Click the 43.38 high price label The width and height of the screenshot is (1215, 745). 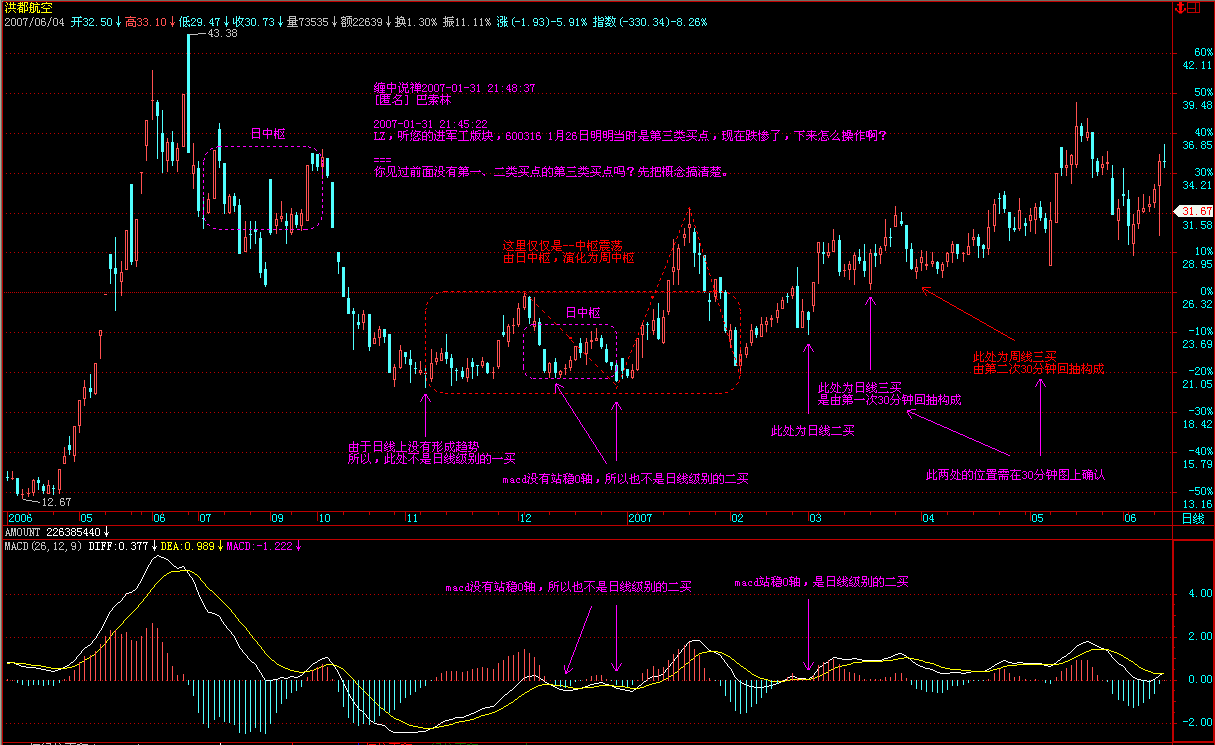pyautogui.click(x=224, y=34)
